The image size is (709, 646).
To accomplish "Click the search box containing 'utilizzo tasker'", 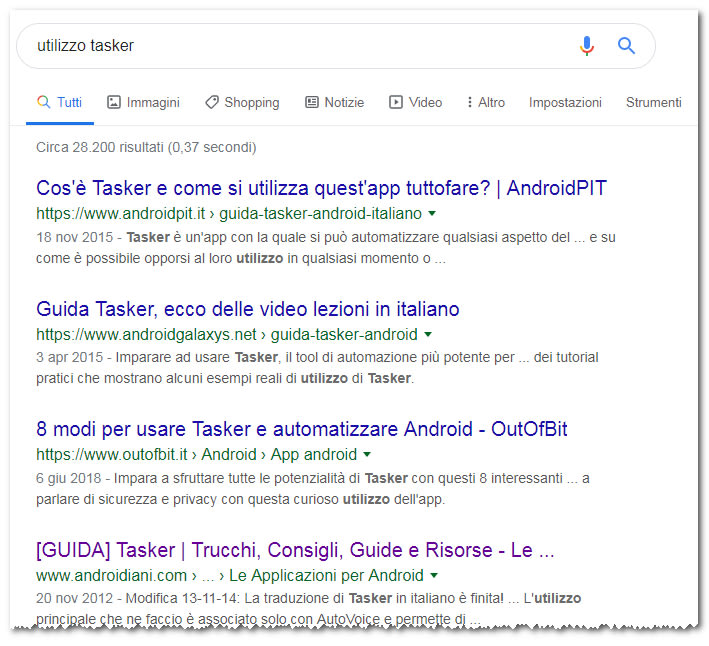I will click(336, 46).
